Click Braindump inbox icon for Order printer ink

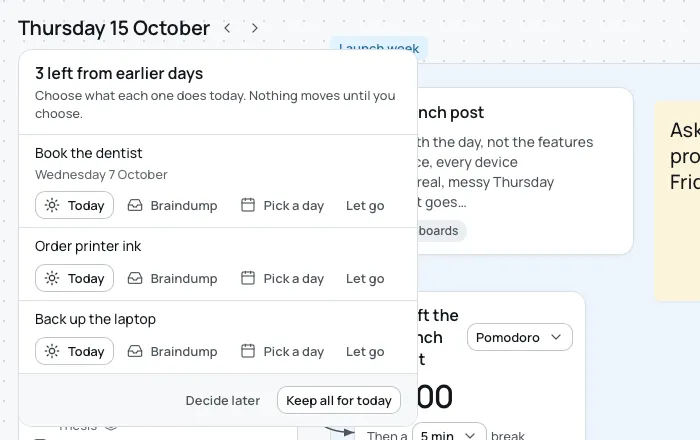(x=135, y=278)
